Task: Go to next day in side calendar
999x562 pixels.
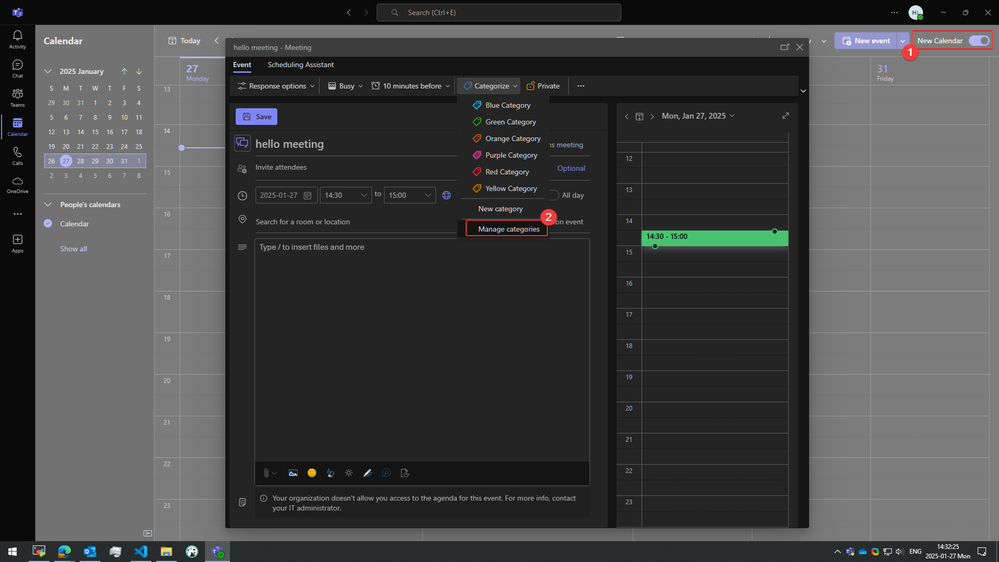Action: tap(652, 117)
